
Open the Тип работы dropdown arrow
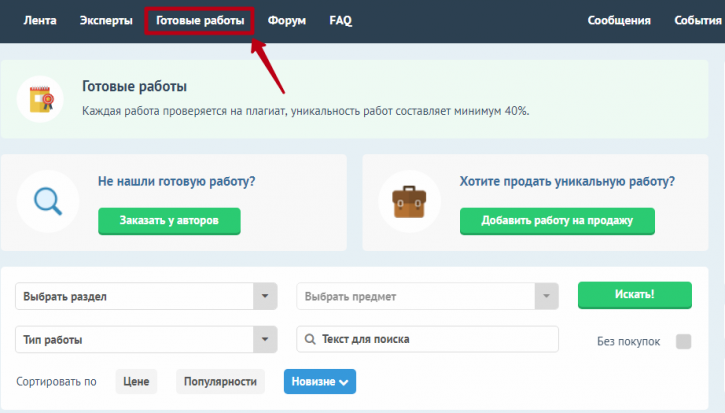pos(265,339)
